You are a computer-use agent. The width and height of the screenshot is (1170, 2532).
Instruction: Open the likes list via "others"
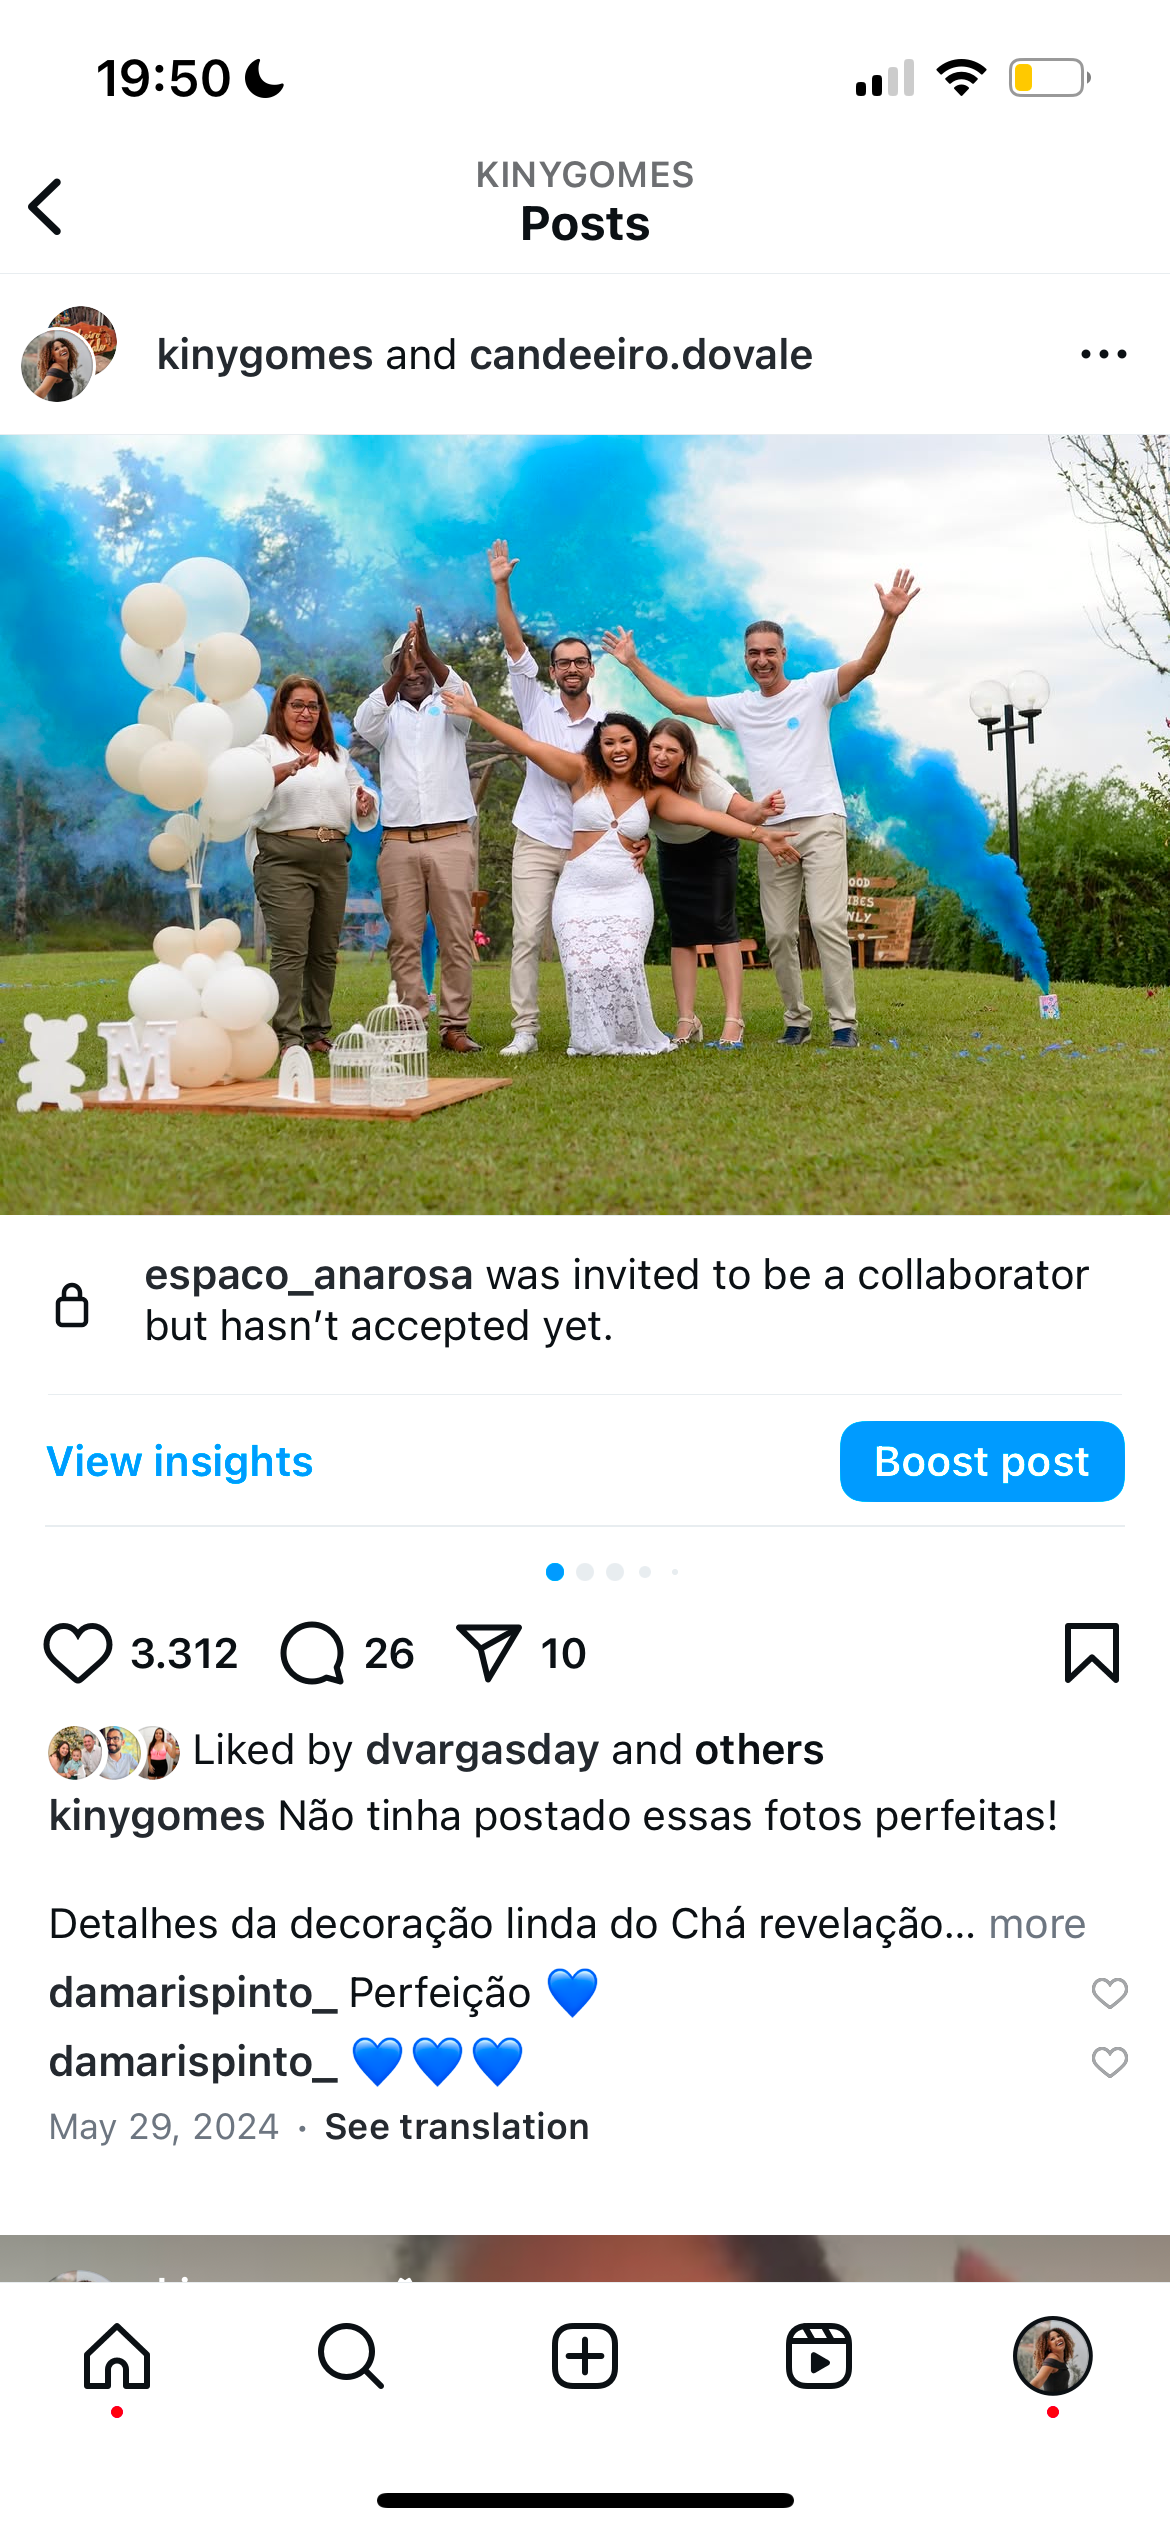[x=759, y=1750]
